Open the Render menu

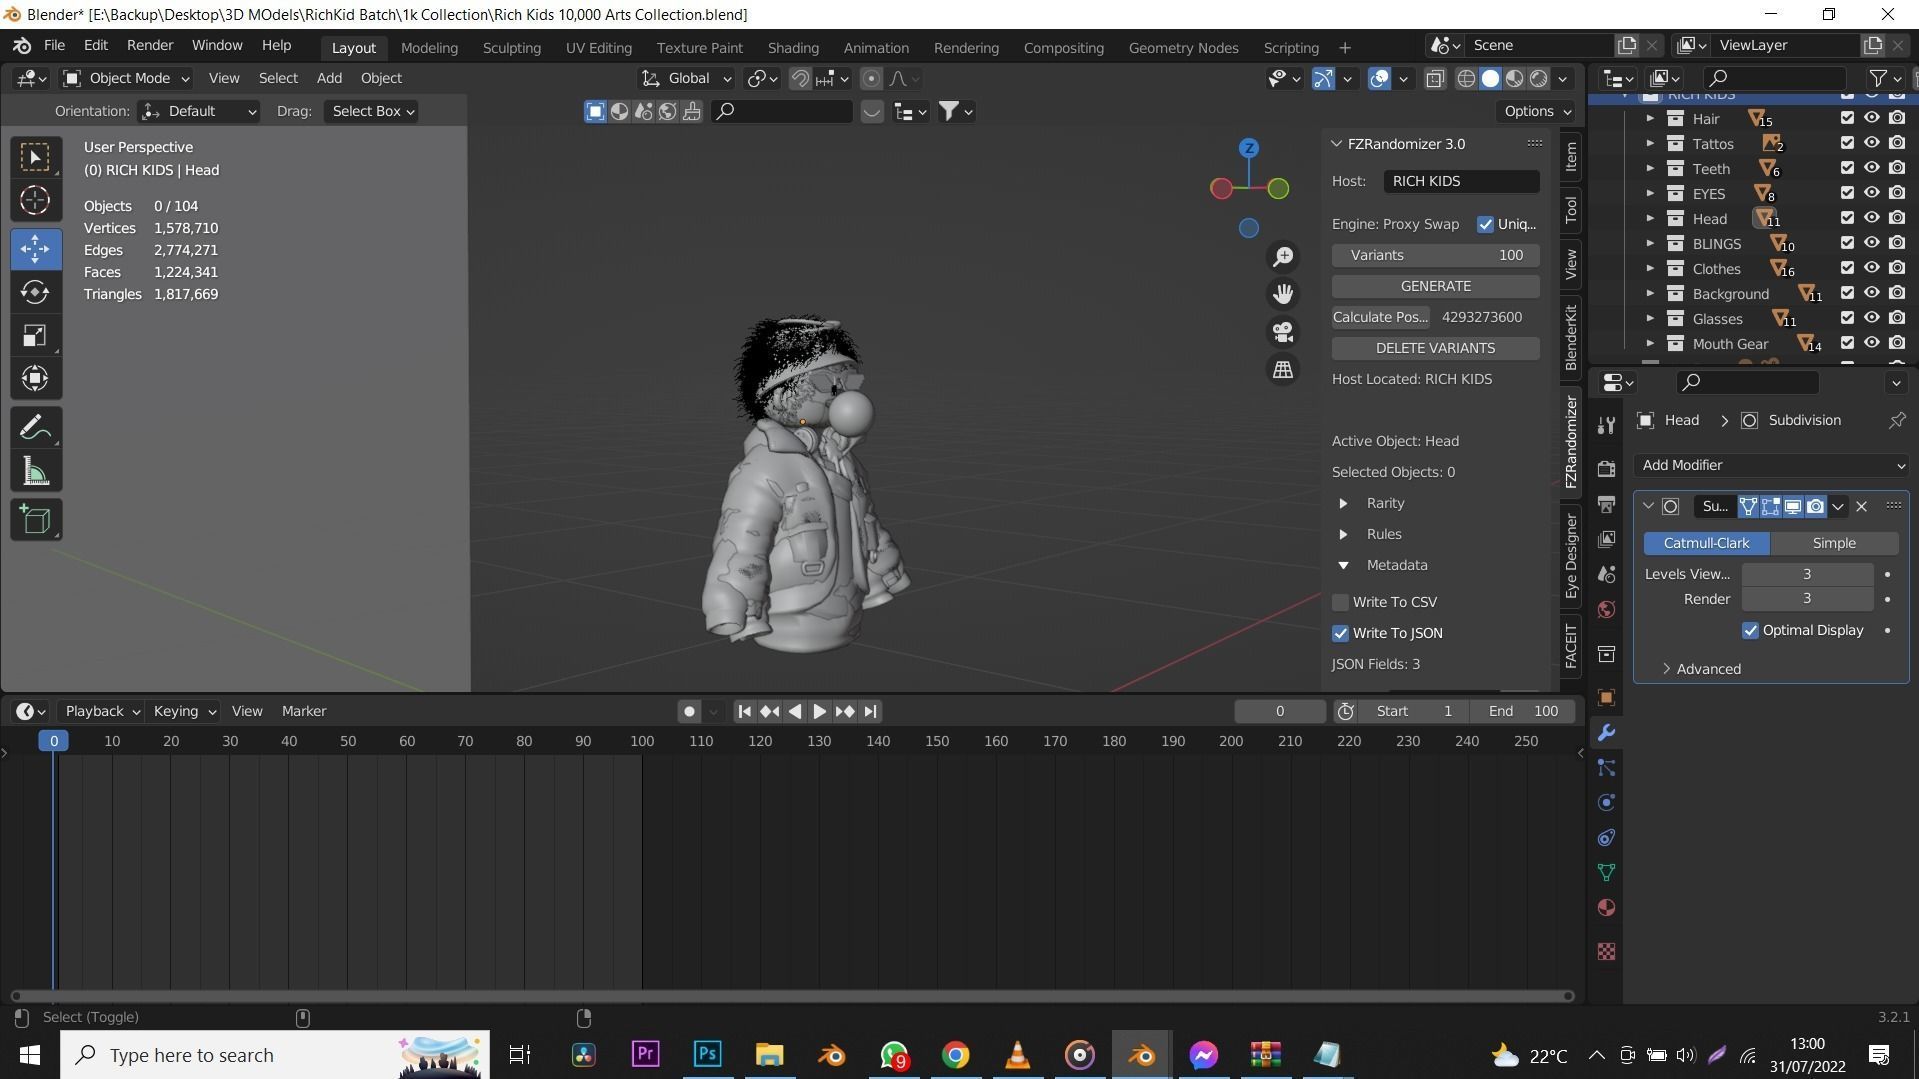click(x=149, y=46)
